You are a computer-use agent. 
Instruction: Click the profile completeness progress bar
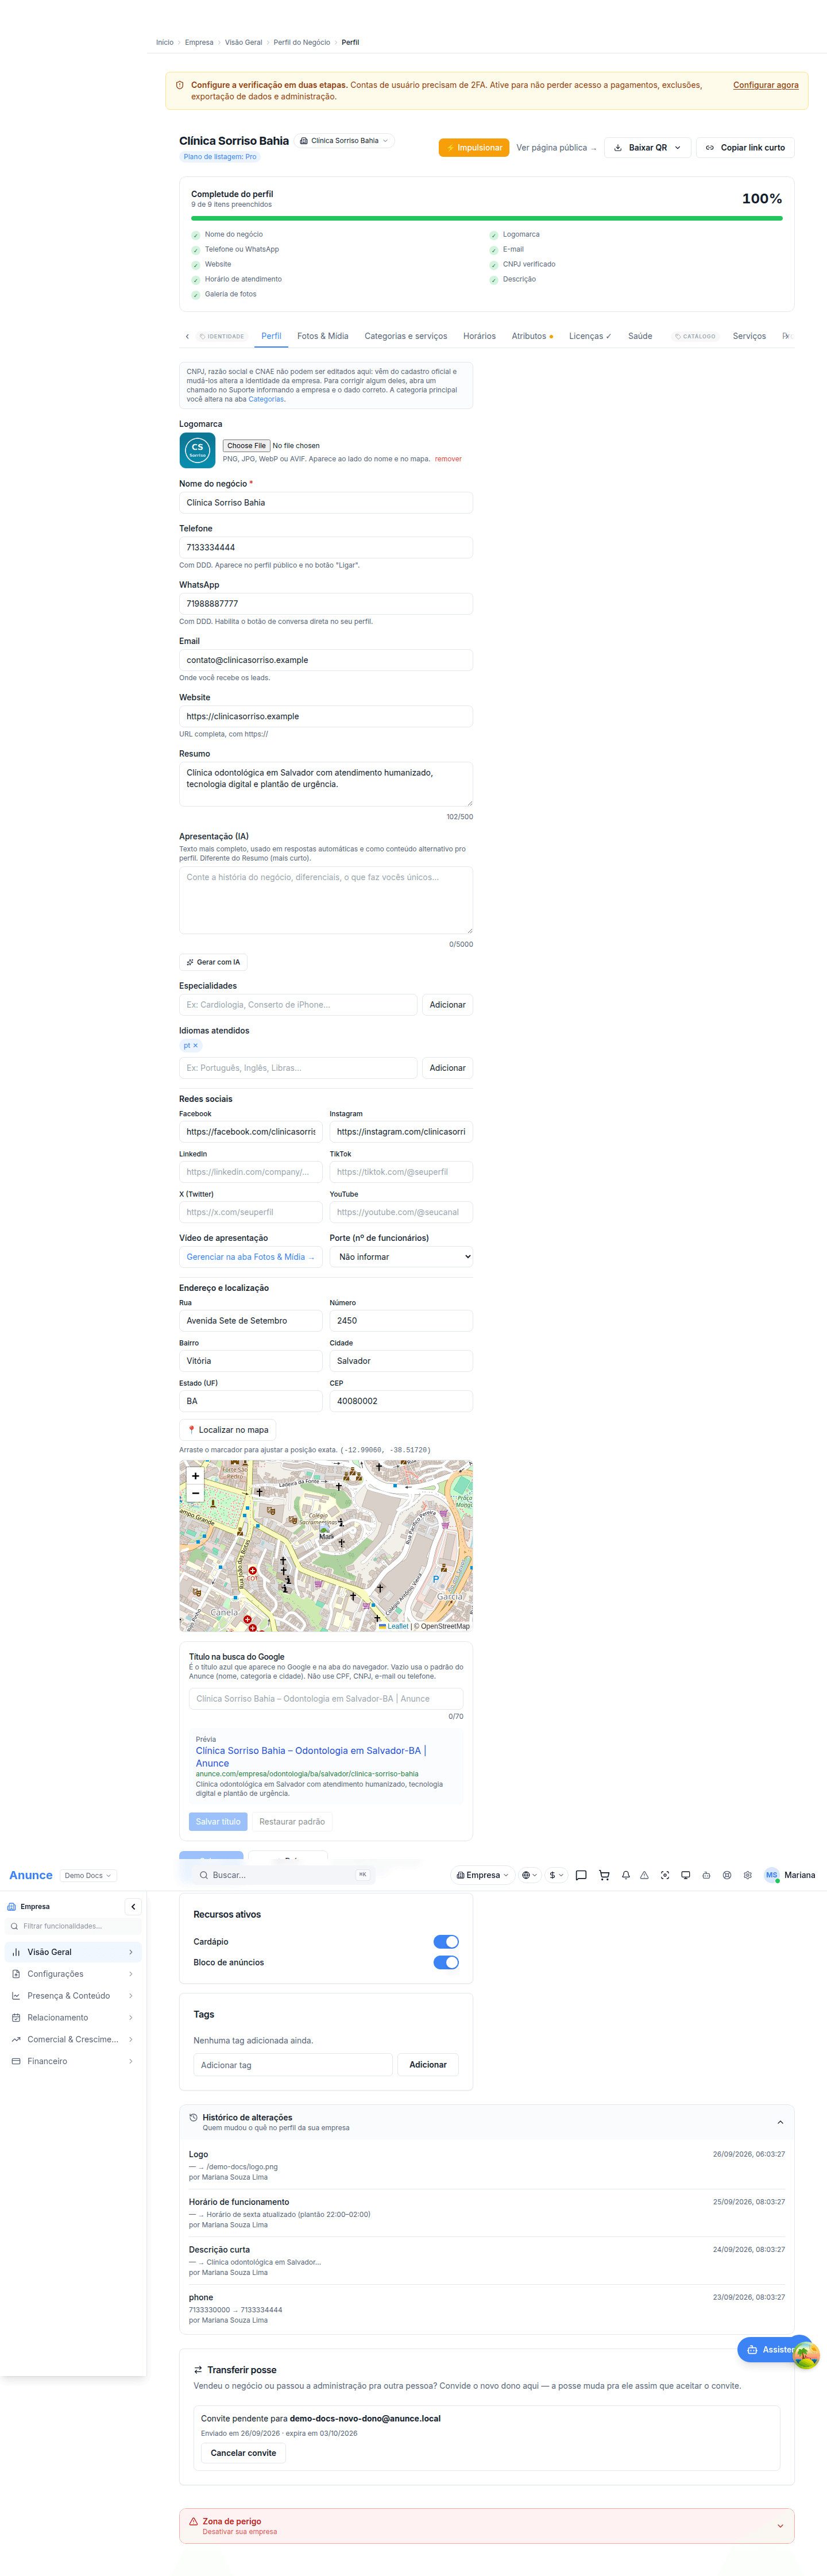(x=487, y=217)
